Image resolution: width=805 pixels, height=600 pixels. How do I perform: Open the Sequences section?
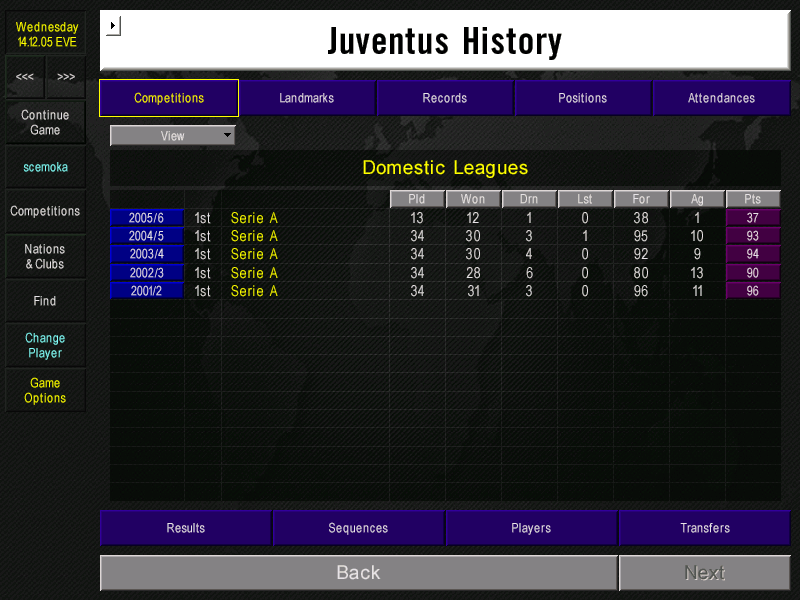coord(358,528)
